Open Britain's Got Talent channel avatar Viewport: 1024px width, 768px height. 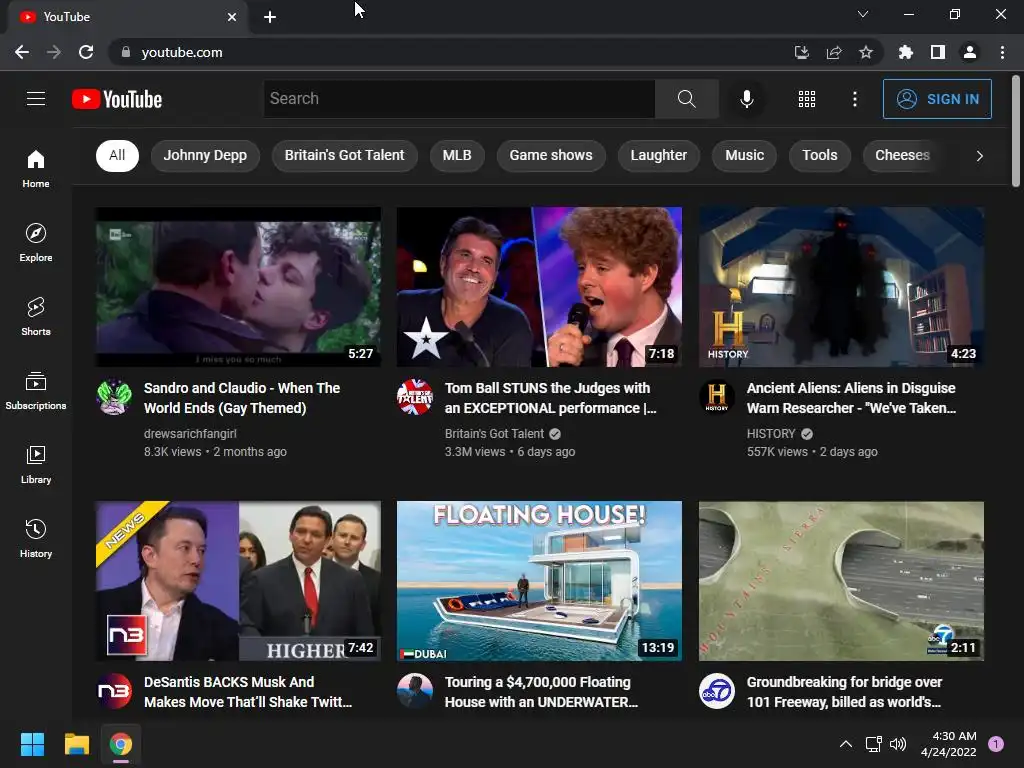(415, 396)
